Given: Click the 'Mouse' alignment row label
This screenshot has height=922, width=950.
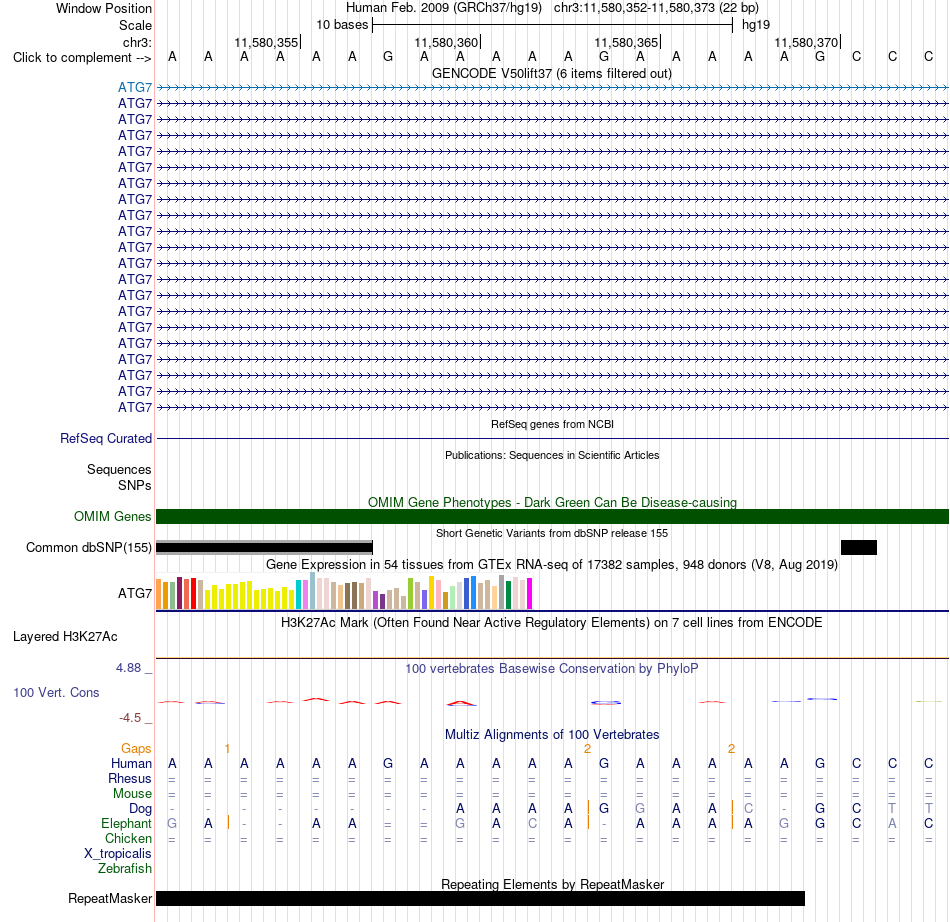Looking at the screenshot, I should pyautogui.click(x=133, y=794).
